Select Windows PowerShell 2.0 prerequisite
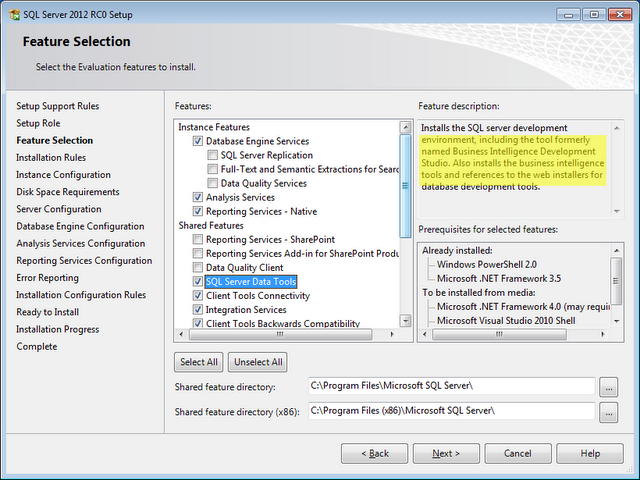The height and width of the screenshot is (480, 640). 487,264
